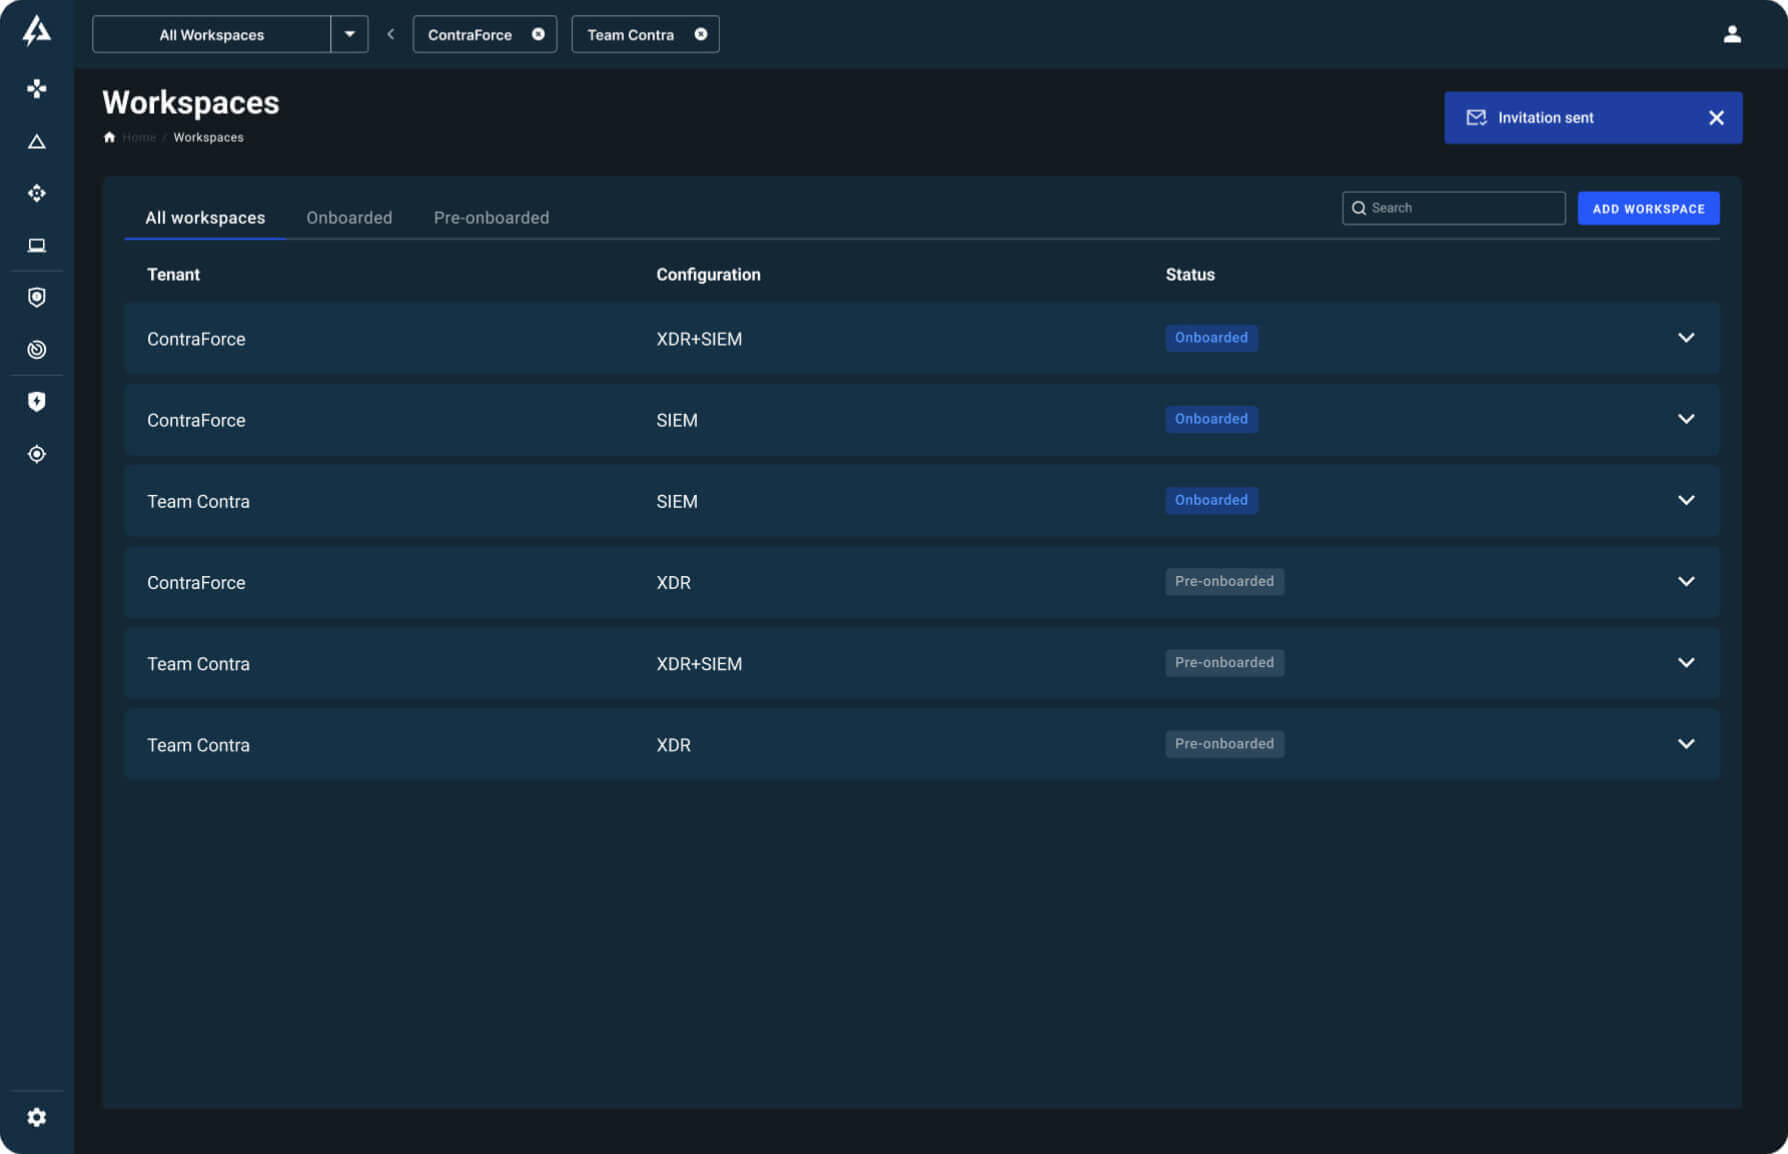The image size is (1788, 1154).
Task: Open the user profile icon
Action: coord(1732,34)
